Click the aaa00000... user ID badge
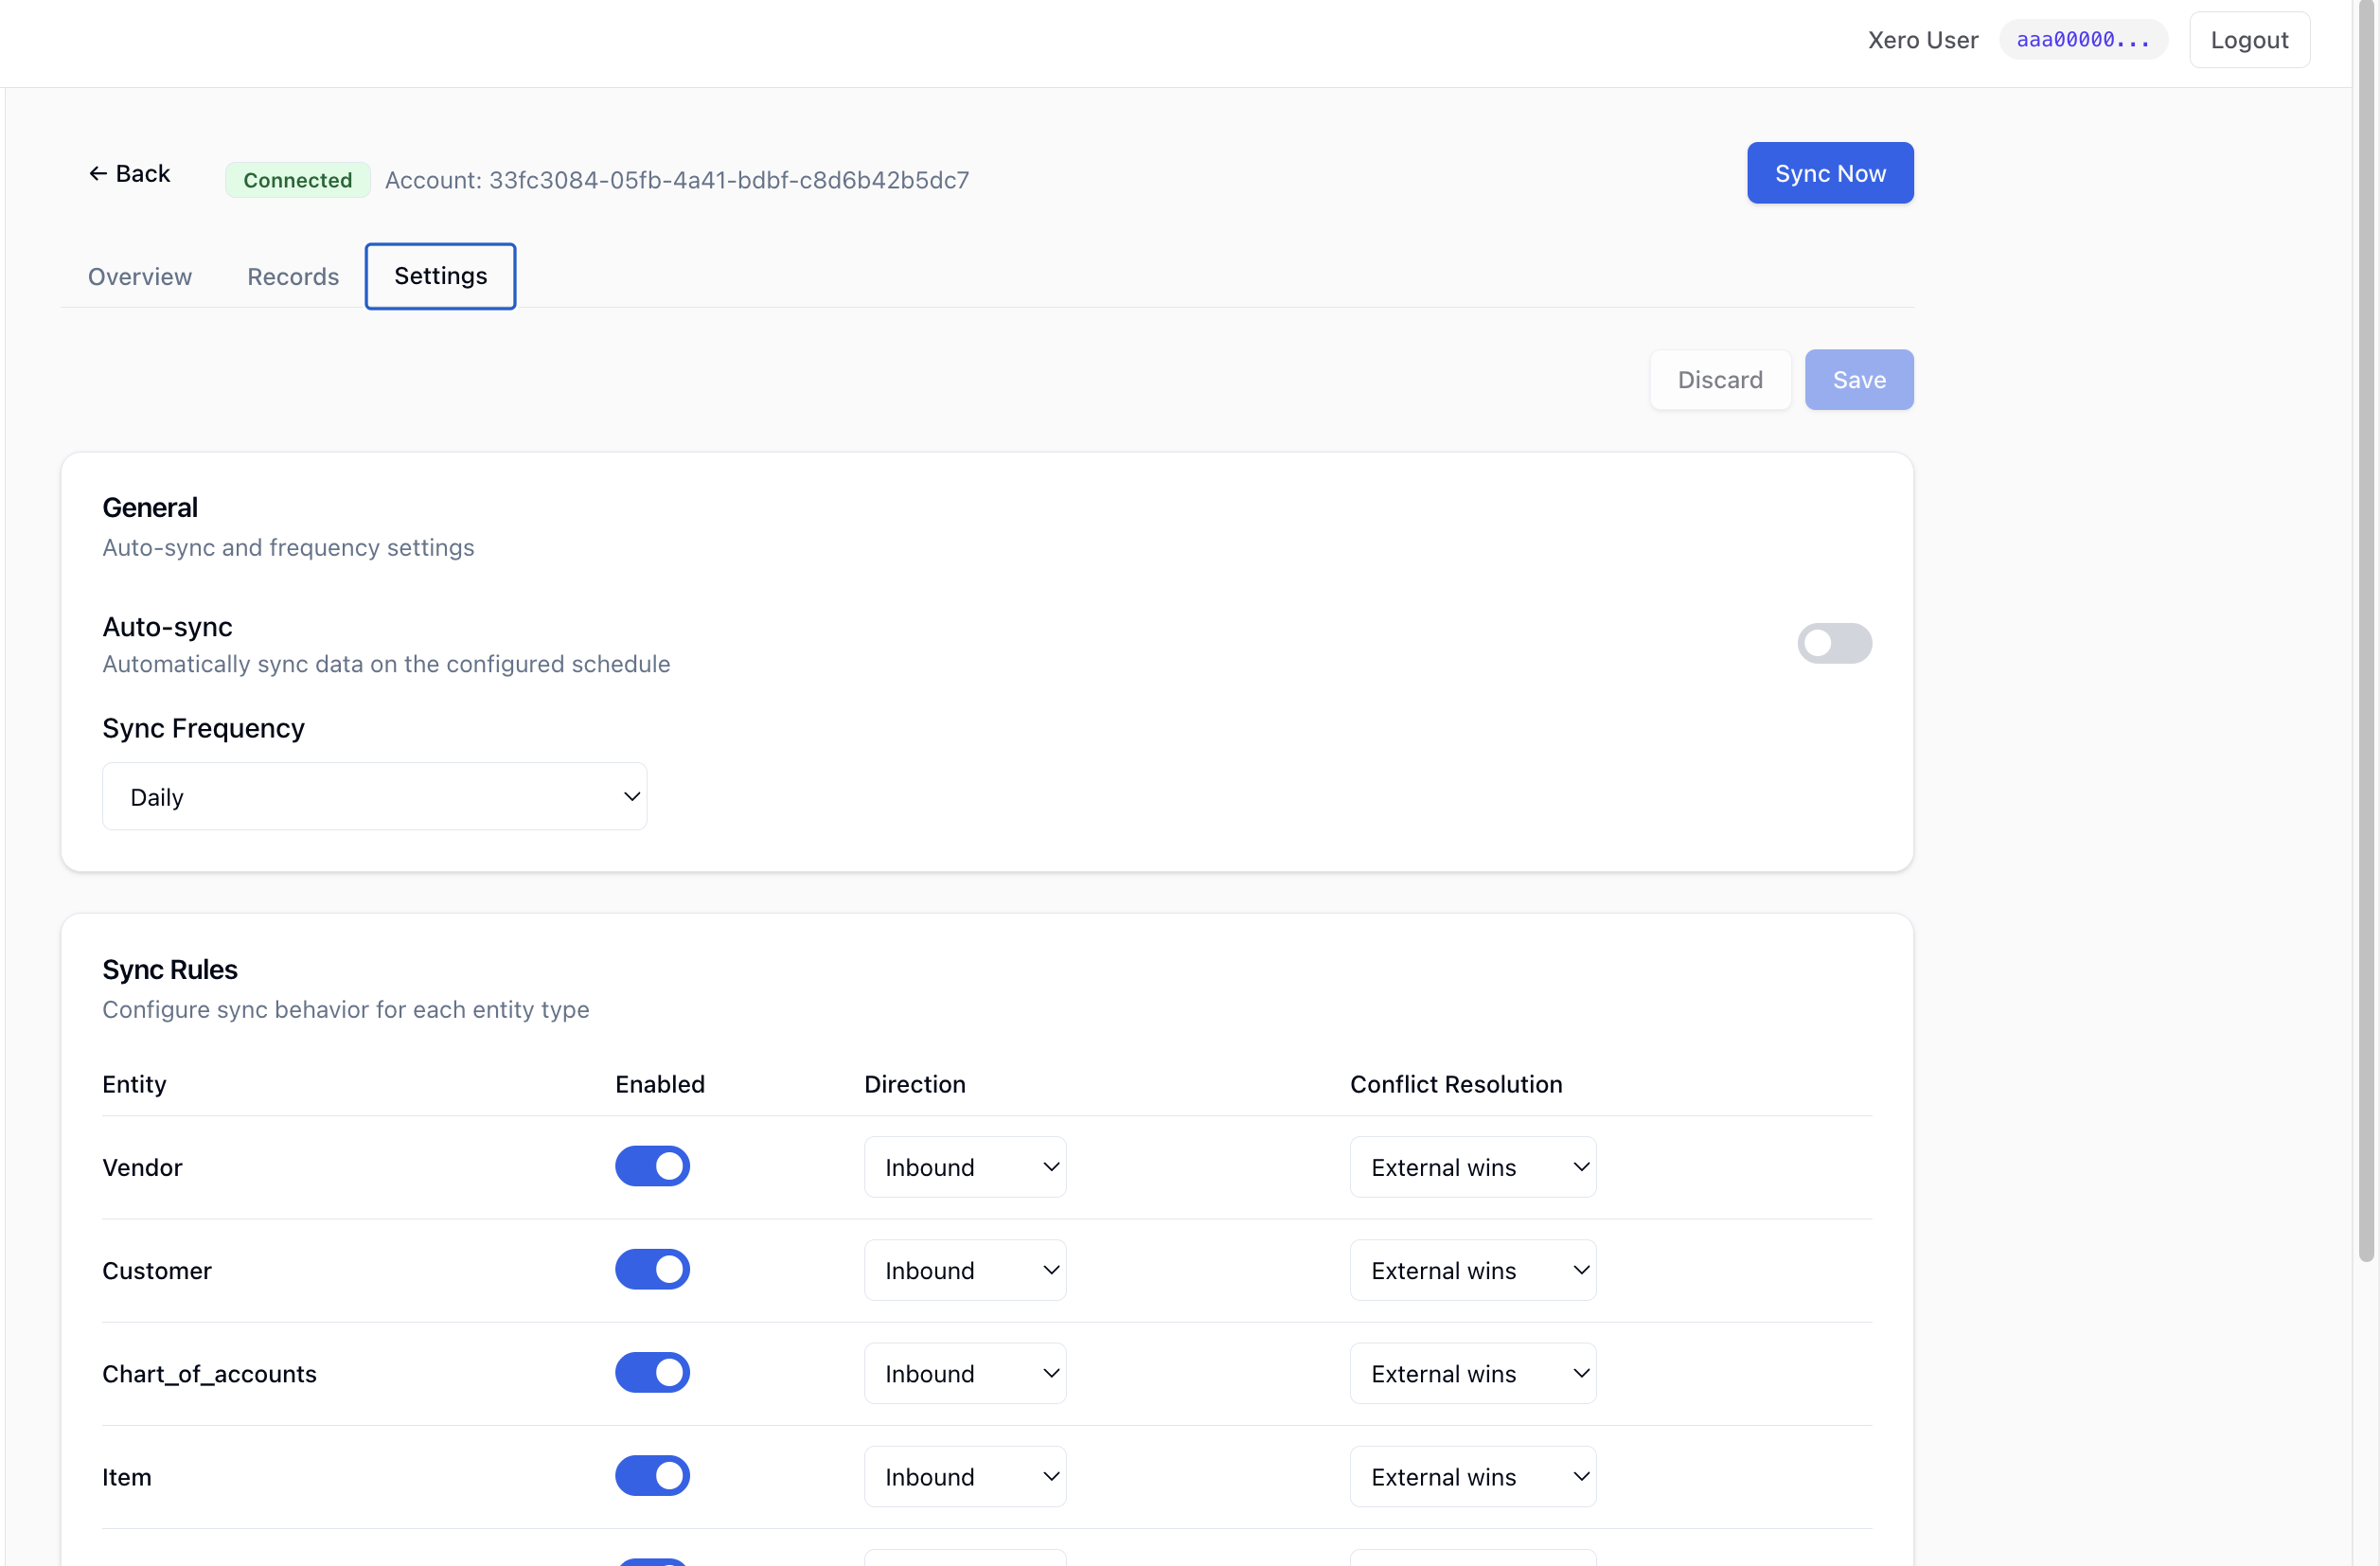This screenshot has height=1566, width=2380. click(x=2082, y=40)
